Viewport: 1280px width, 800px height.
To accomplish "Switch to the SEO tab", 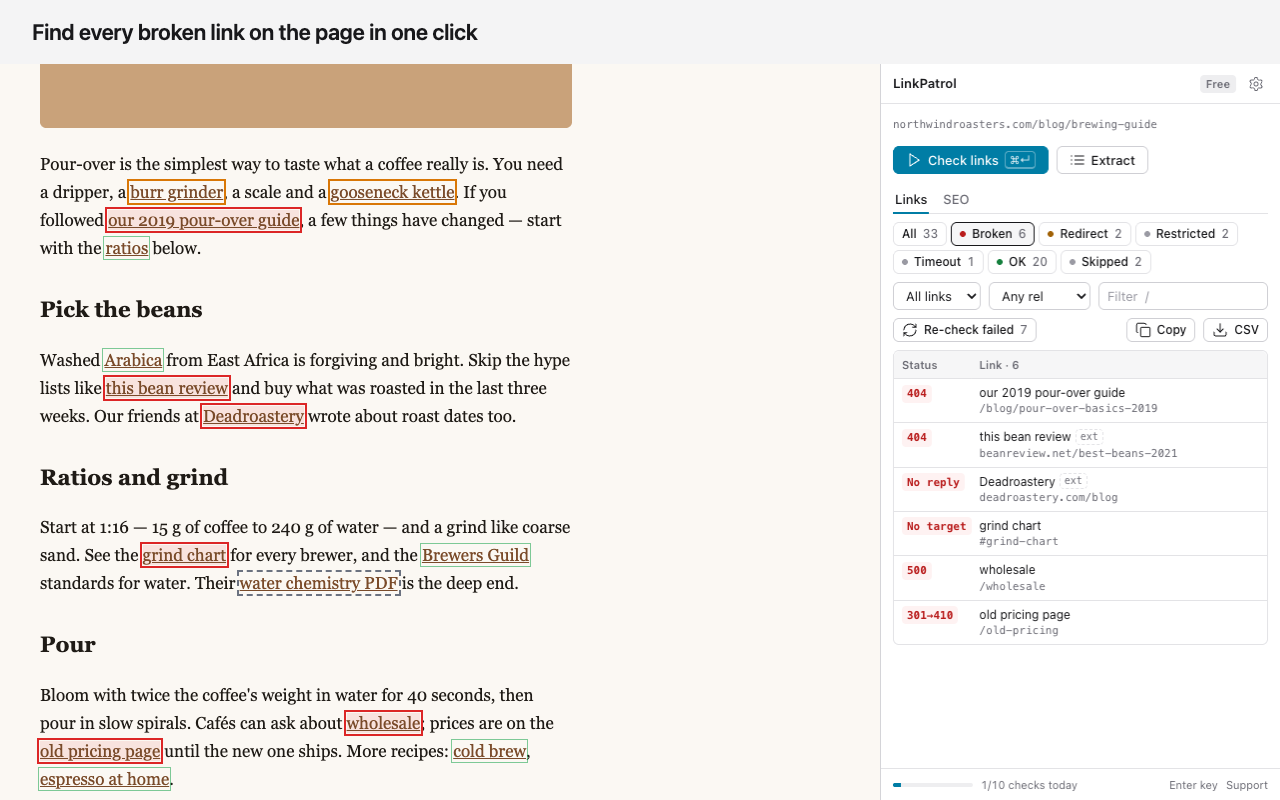I will point(956,200).
